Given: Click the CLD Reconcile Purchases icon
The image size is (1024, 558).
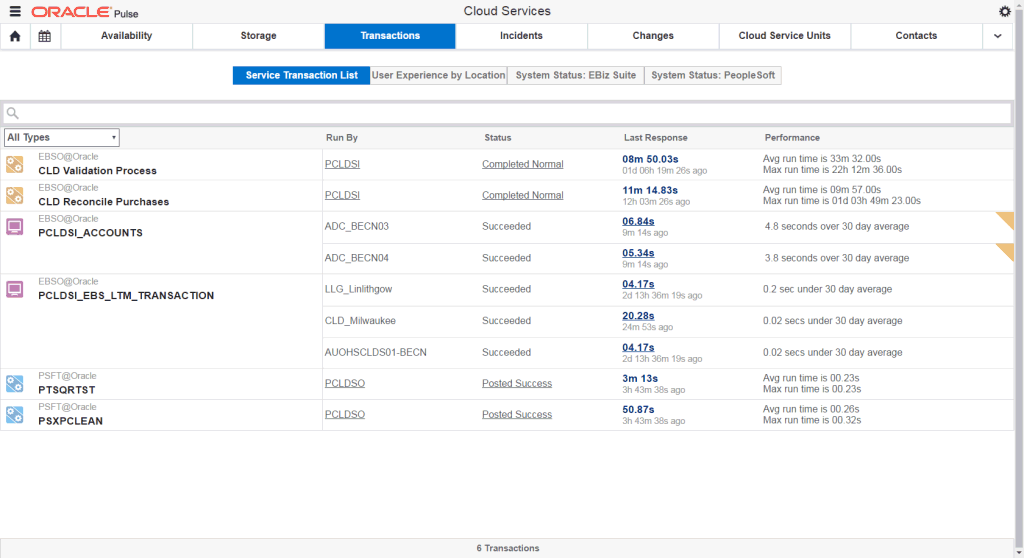Looking at the screenshot, I should pos(14,195).
